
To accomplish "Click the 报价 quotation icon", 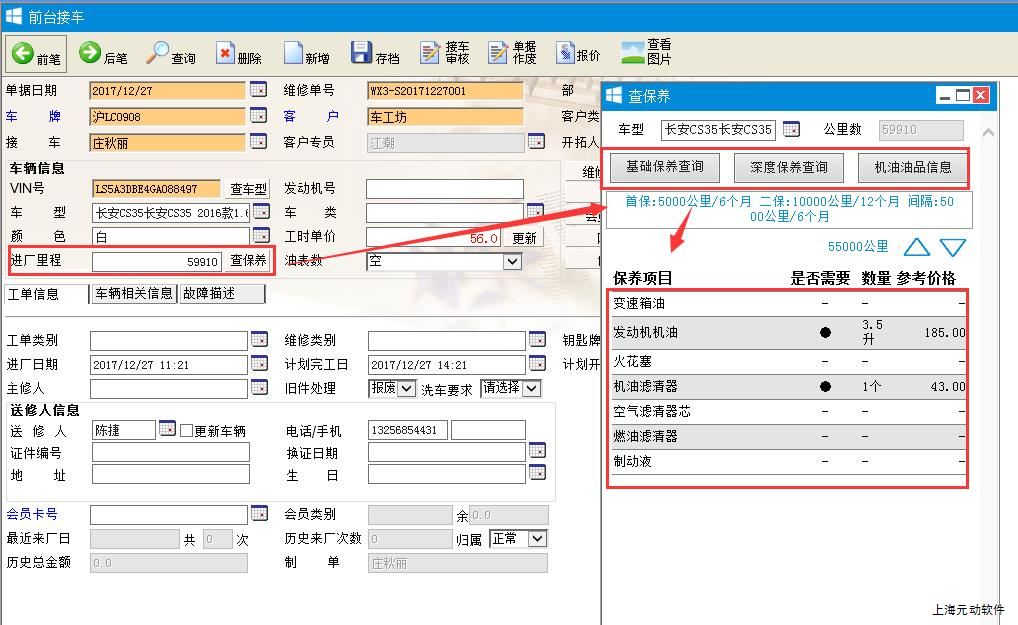I will [x=565, y=53].
